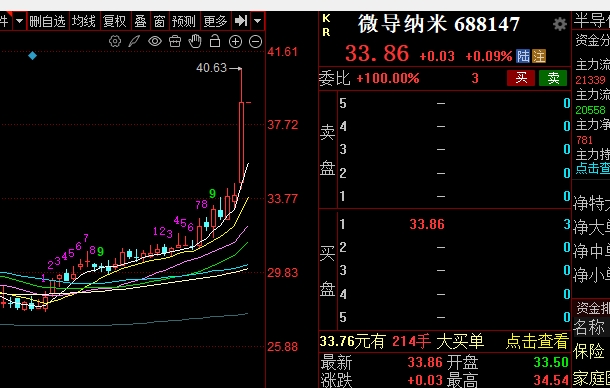Toggle 复权 price adjustment

(114, 21)
